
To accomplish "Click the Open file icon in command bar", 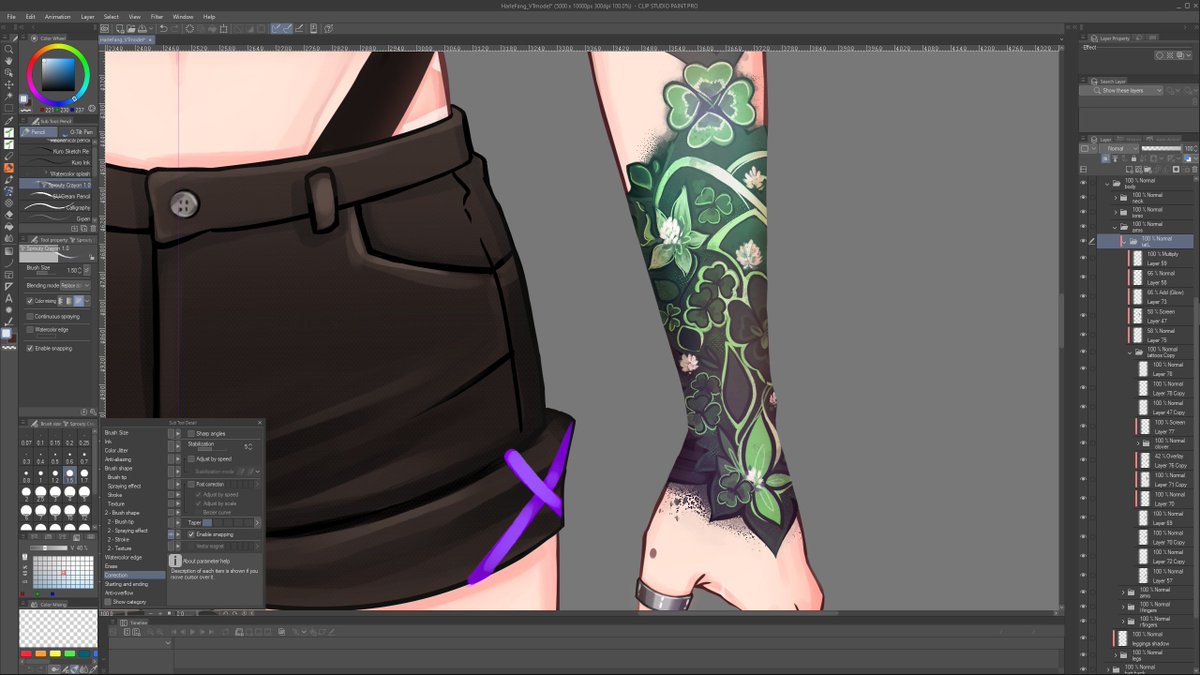I will coord(133,28).
